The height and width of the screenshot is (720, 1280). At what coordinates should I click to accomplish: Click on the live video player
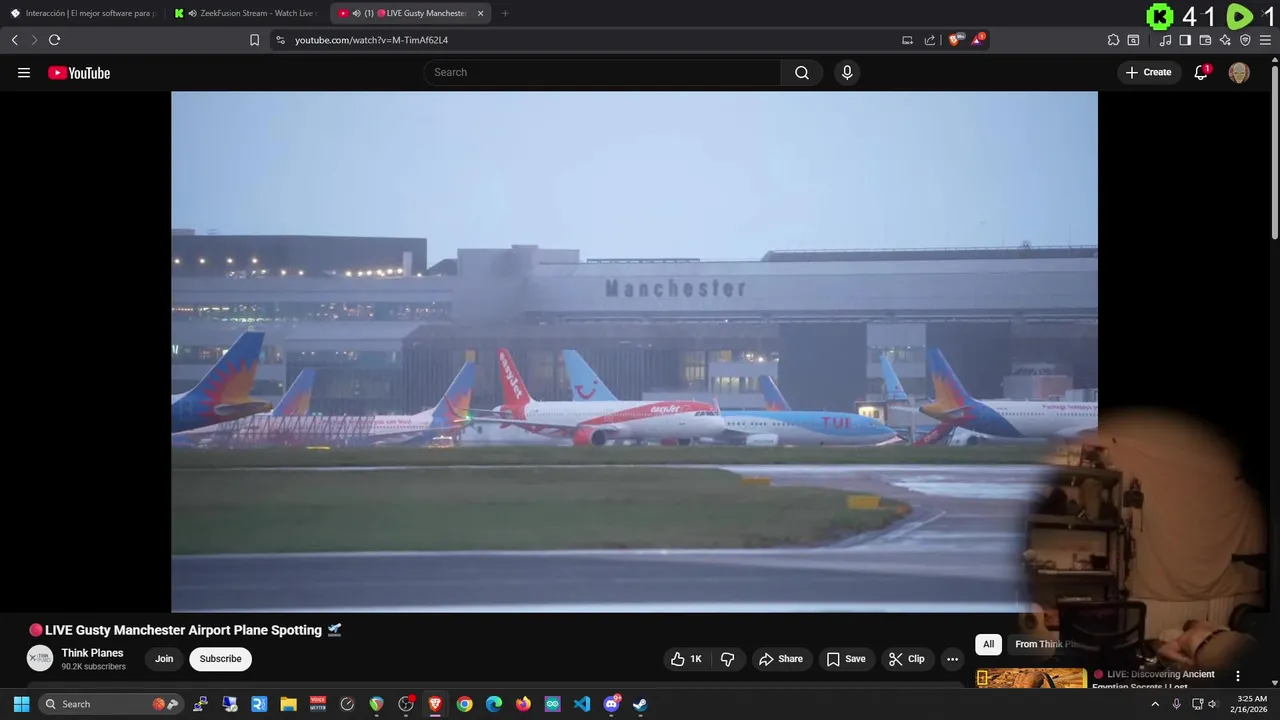[x=634, y=351]
